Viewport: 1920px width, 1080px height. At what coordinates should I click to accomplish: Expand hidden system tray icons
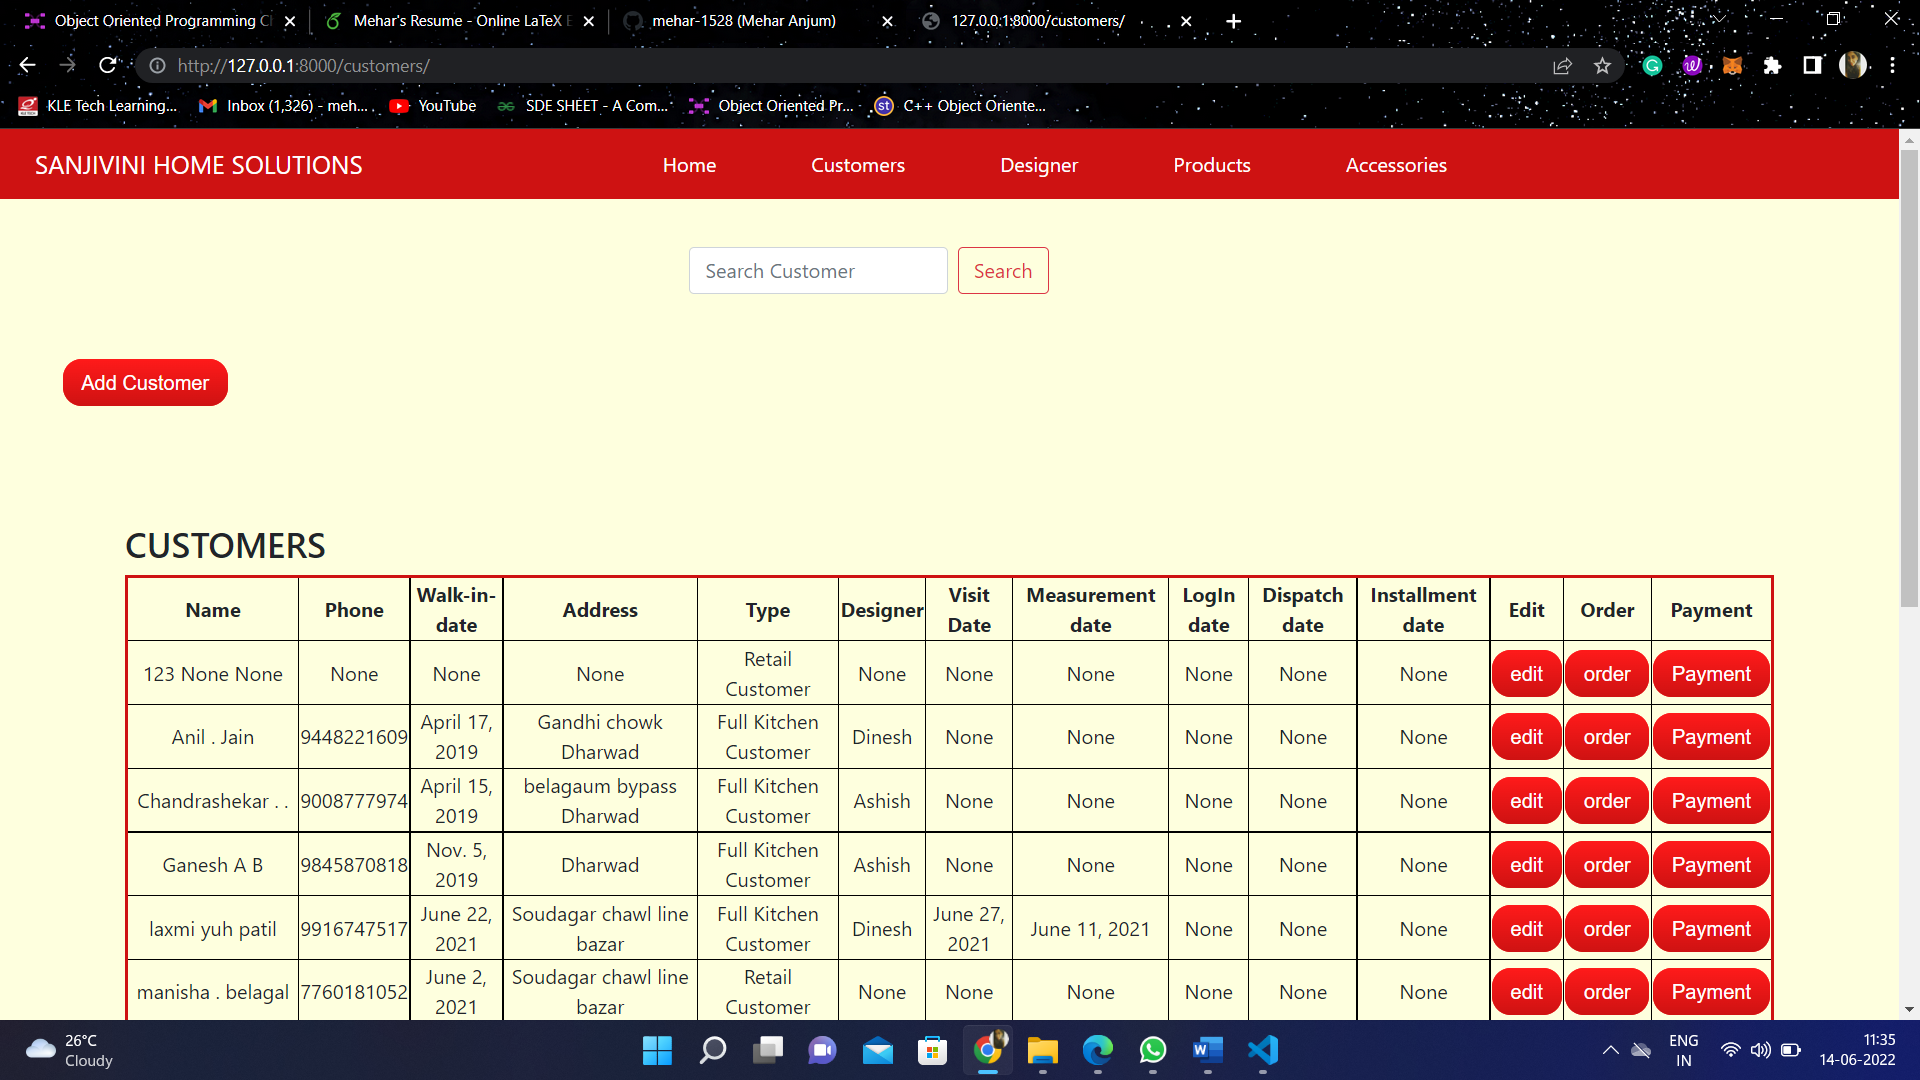[1609, 1050]
